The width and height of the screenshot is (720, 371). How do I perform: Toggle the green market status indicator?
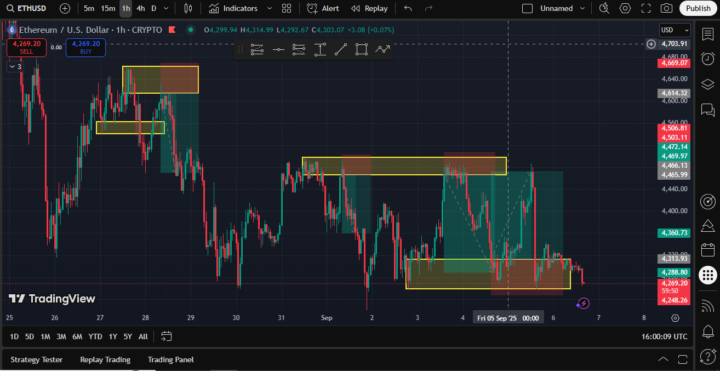pos(190,30)
